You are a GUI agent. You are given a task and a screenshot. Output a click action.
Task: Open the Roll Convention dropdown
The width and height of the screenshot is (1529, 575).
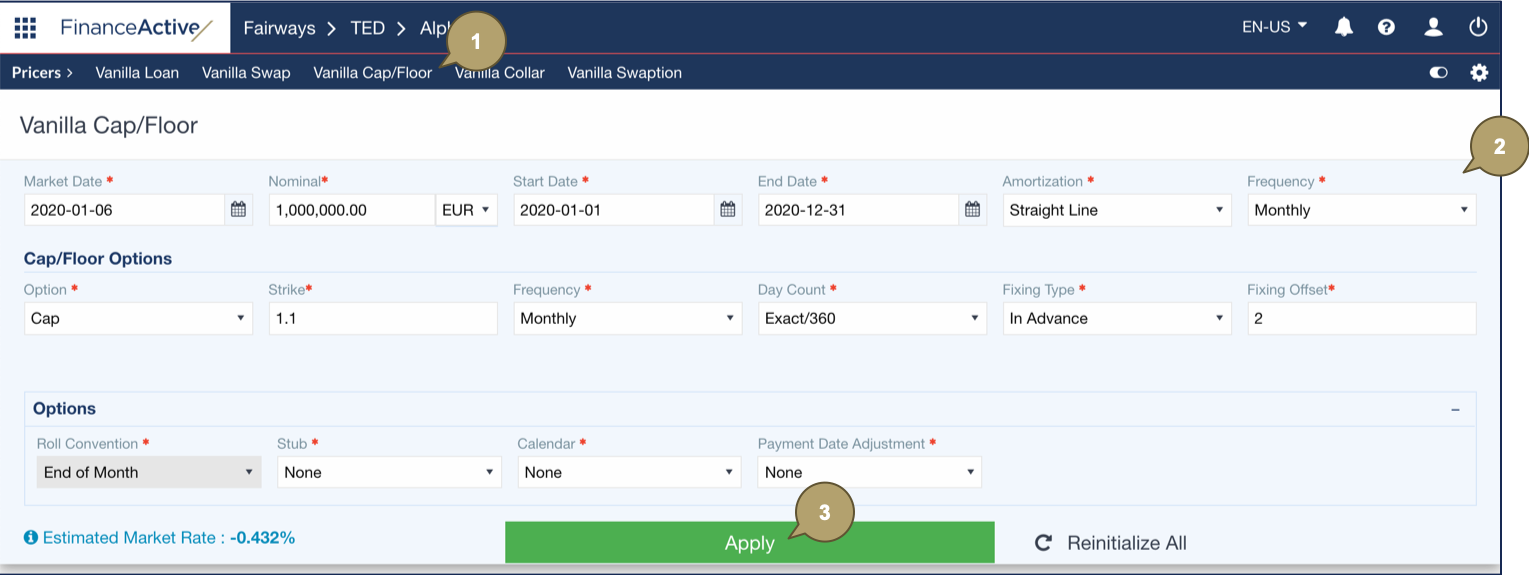pos(148,472)
